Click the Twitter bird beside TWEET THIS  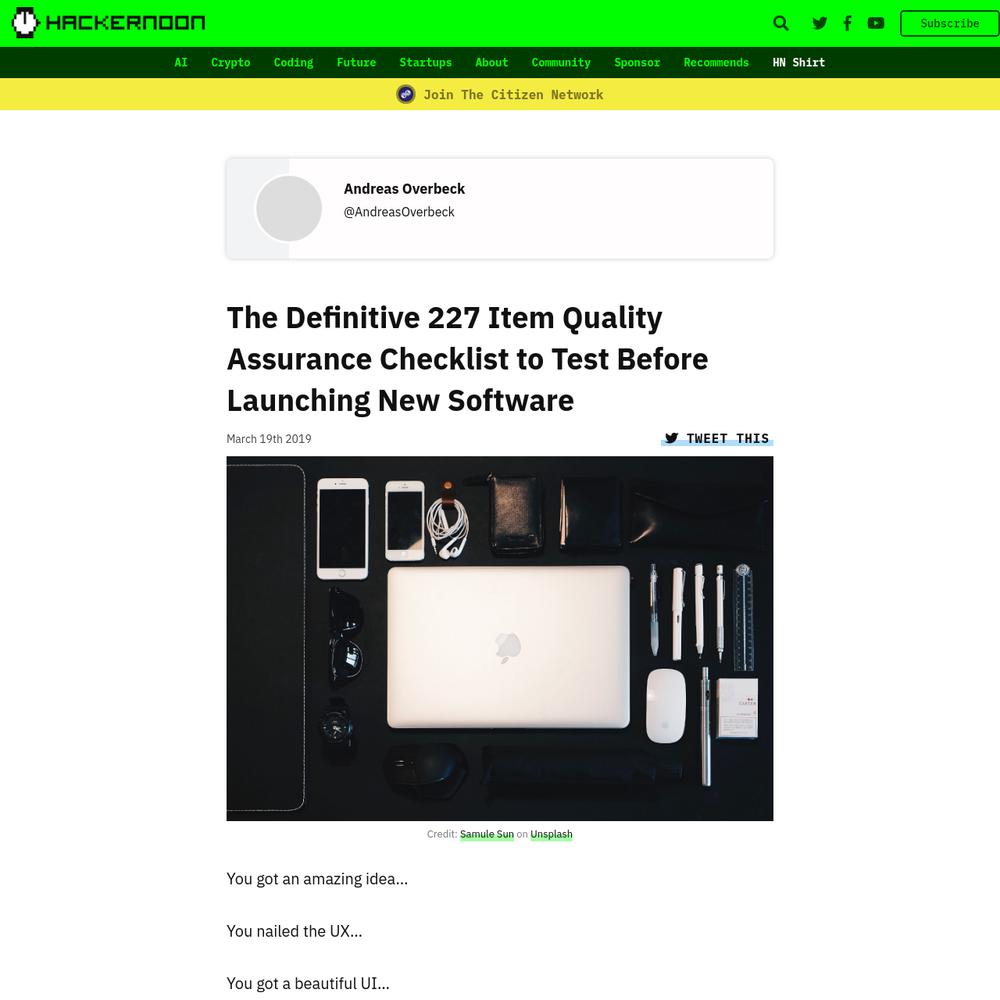(x=672, y=438)
